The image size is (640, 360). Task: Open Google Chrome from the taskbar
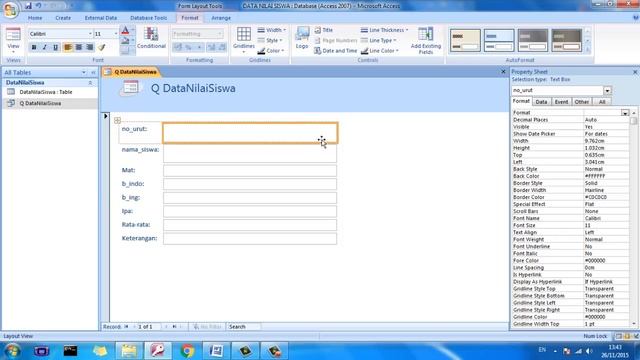click(x=187, y=351)
